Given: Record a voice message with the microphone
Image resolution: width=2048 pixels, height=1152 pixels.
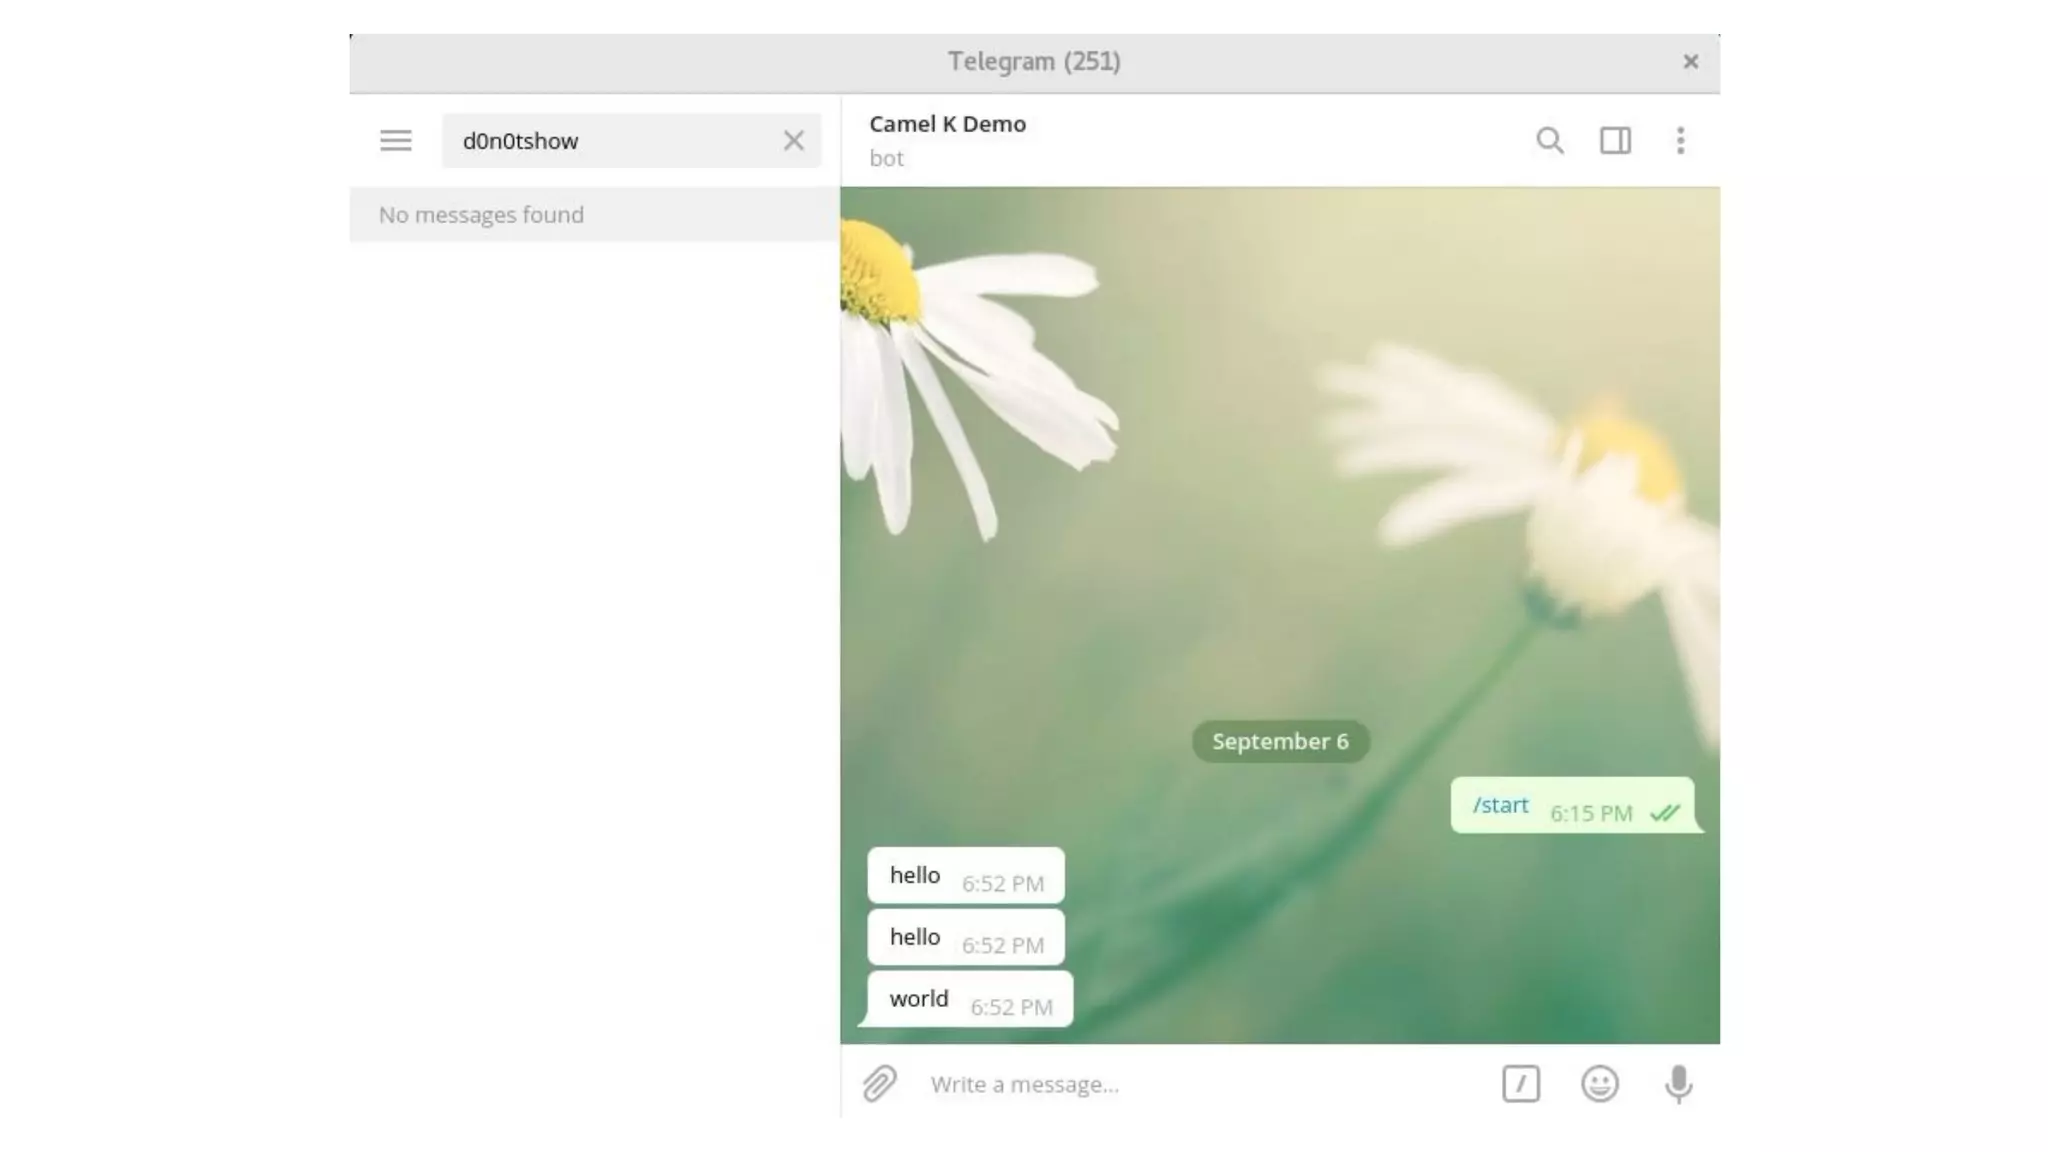Looking at the screenshot, I should click(x=1678, y=1084).
